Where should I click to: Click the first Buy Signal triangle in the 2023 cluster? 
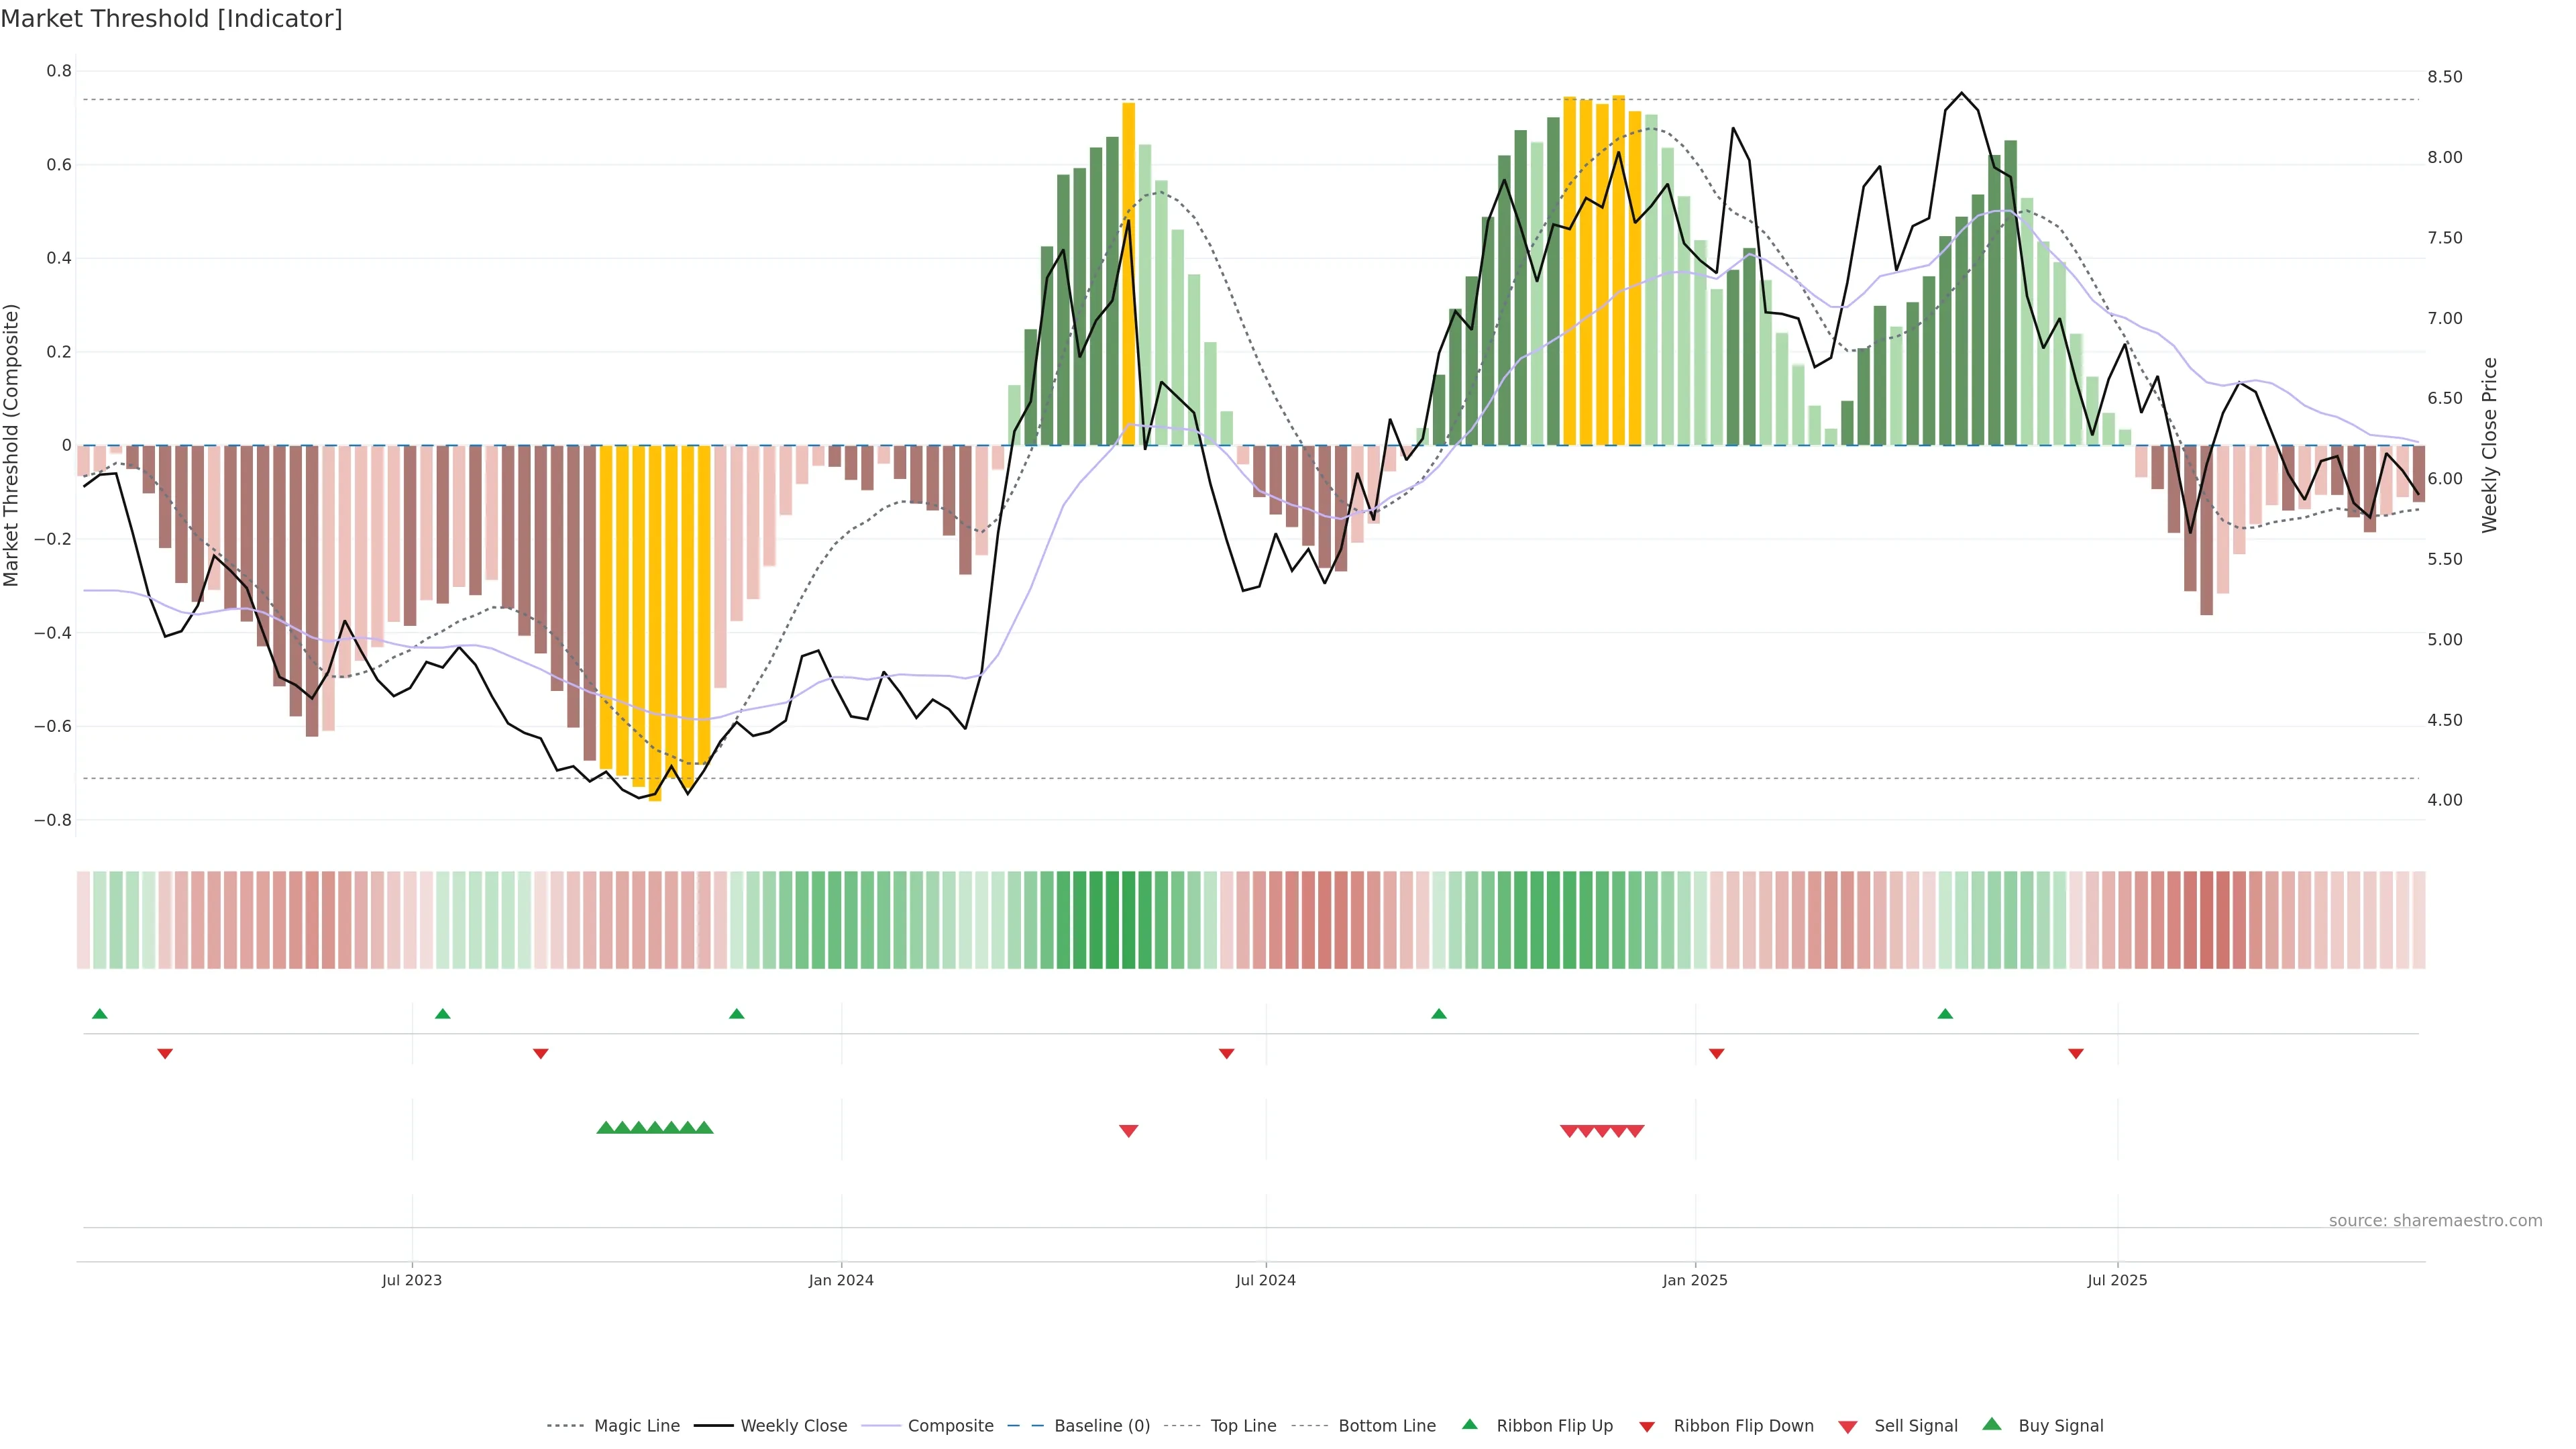click(x=605, y=1128)
